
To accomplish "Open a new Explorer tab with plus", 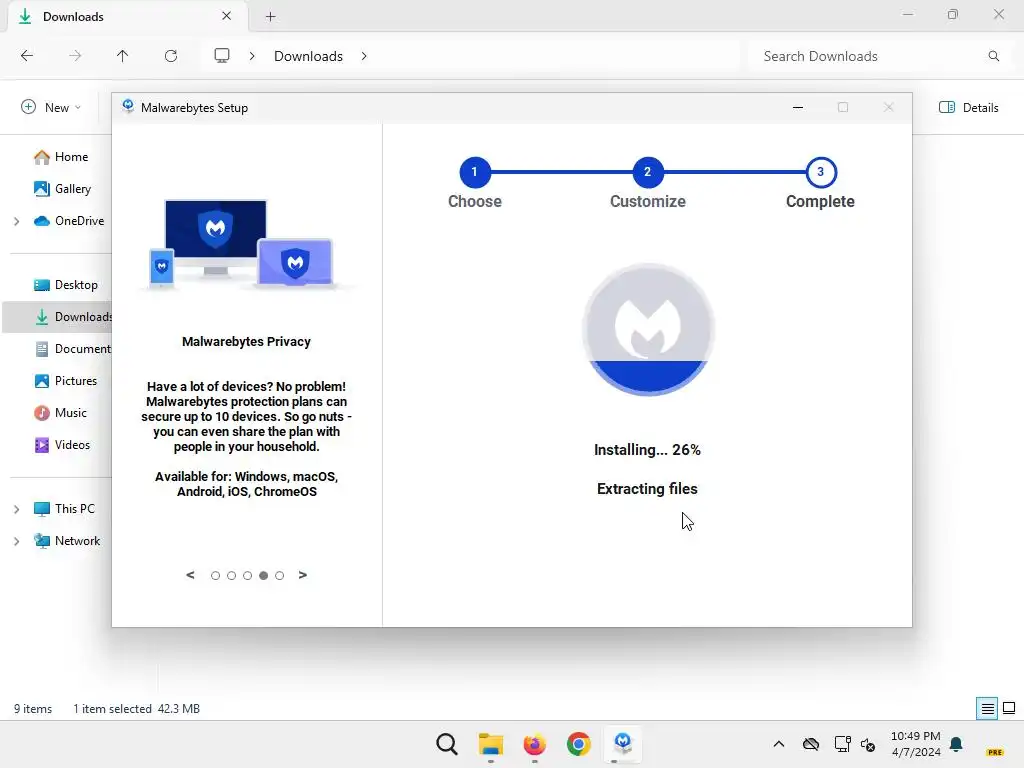I will (270, 17).
